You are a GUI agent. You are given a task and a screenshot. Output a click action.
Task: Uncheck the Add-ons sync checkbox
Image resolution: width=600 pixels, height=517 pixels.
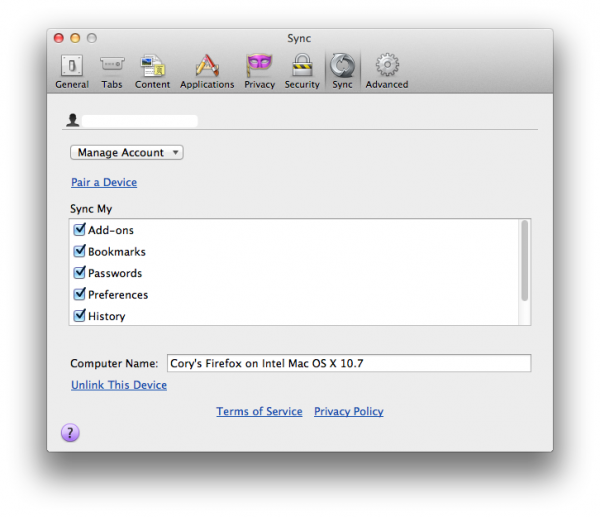[x=80, y=230]
